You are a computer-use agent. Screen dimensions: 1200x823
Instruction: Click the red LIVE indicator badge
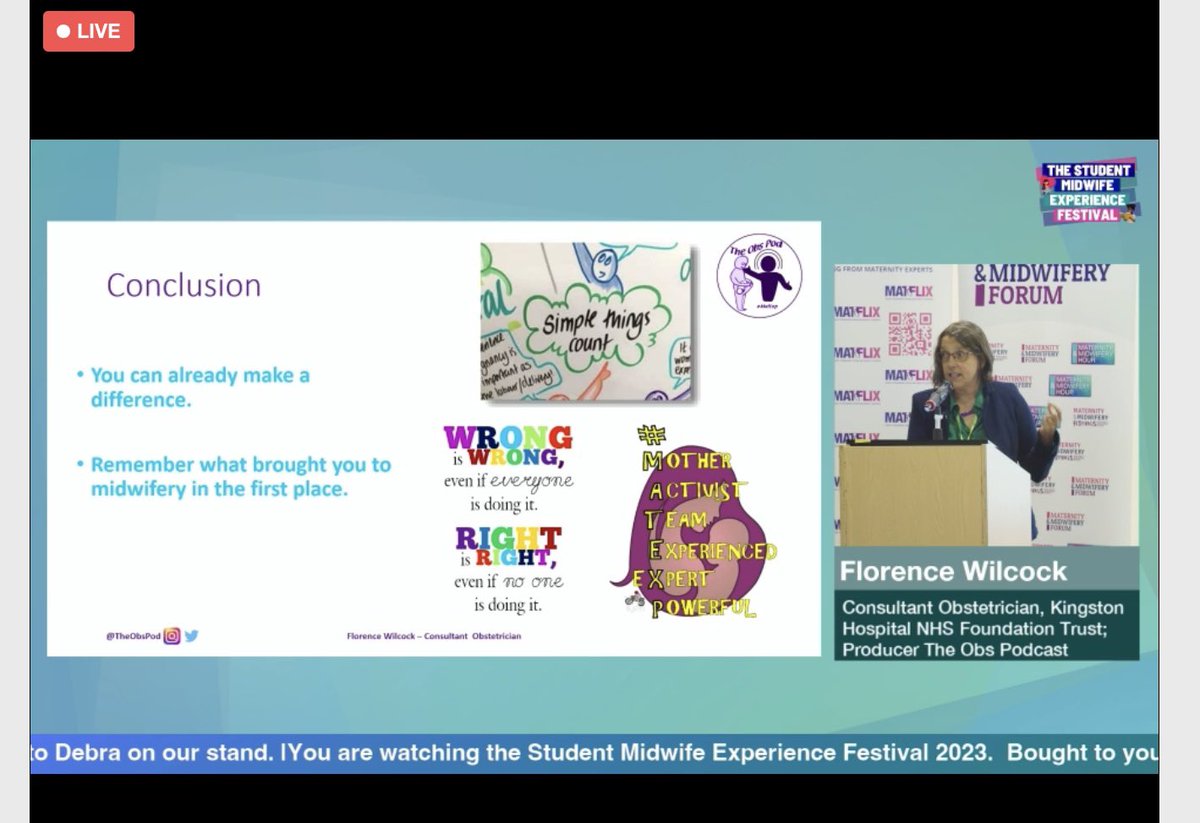pyautogui.click(x=88, y=32)
